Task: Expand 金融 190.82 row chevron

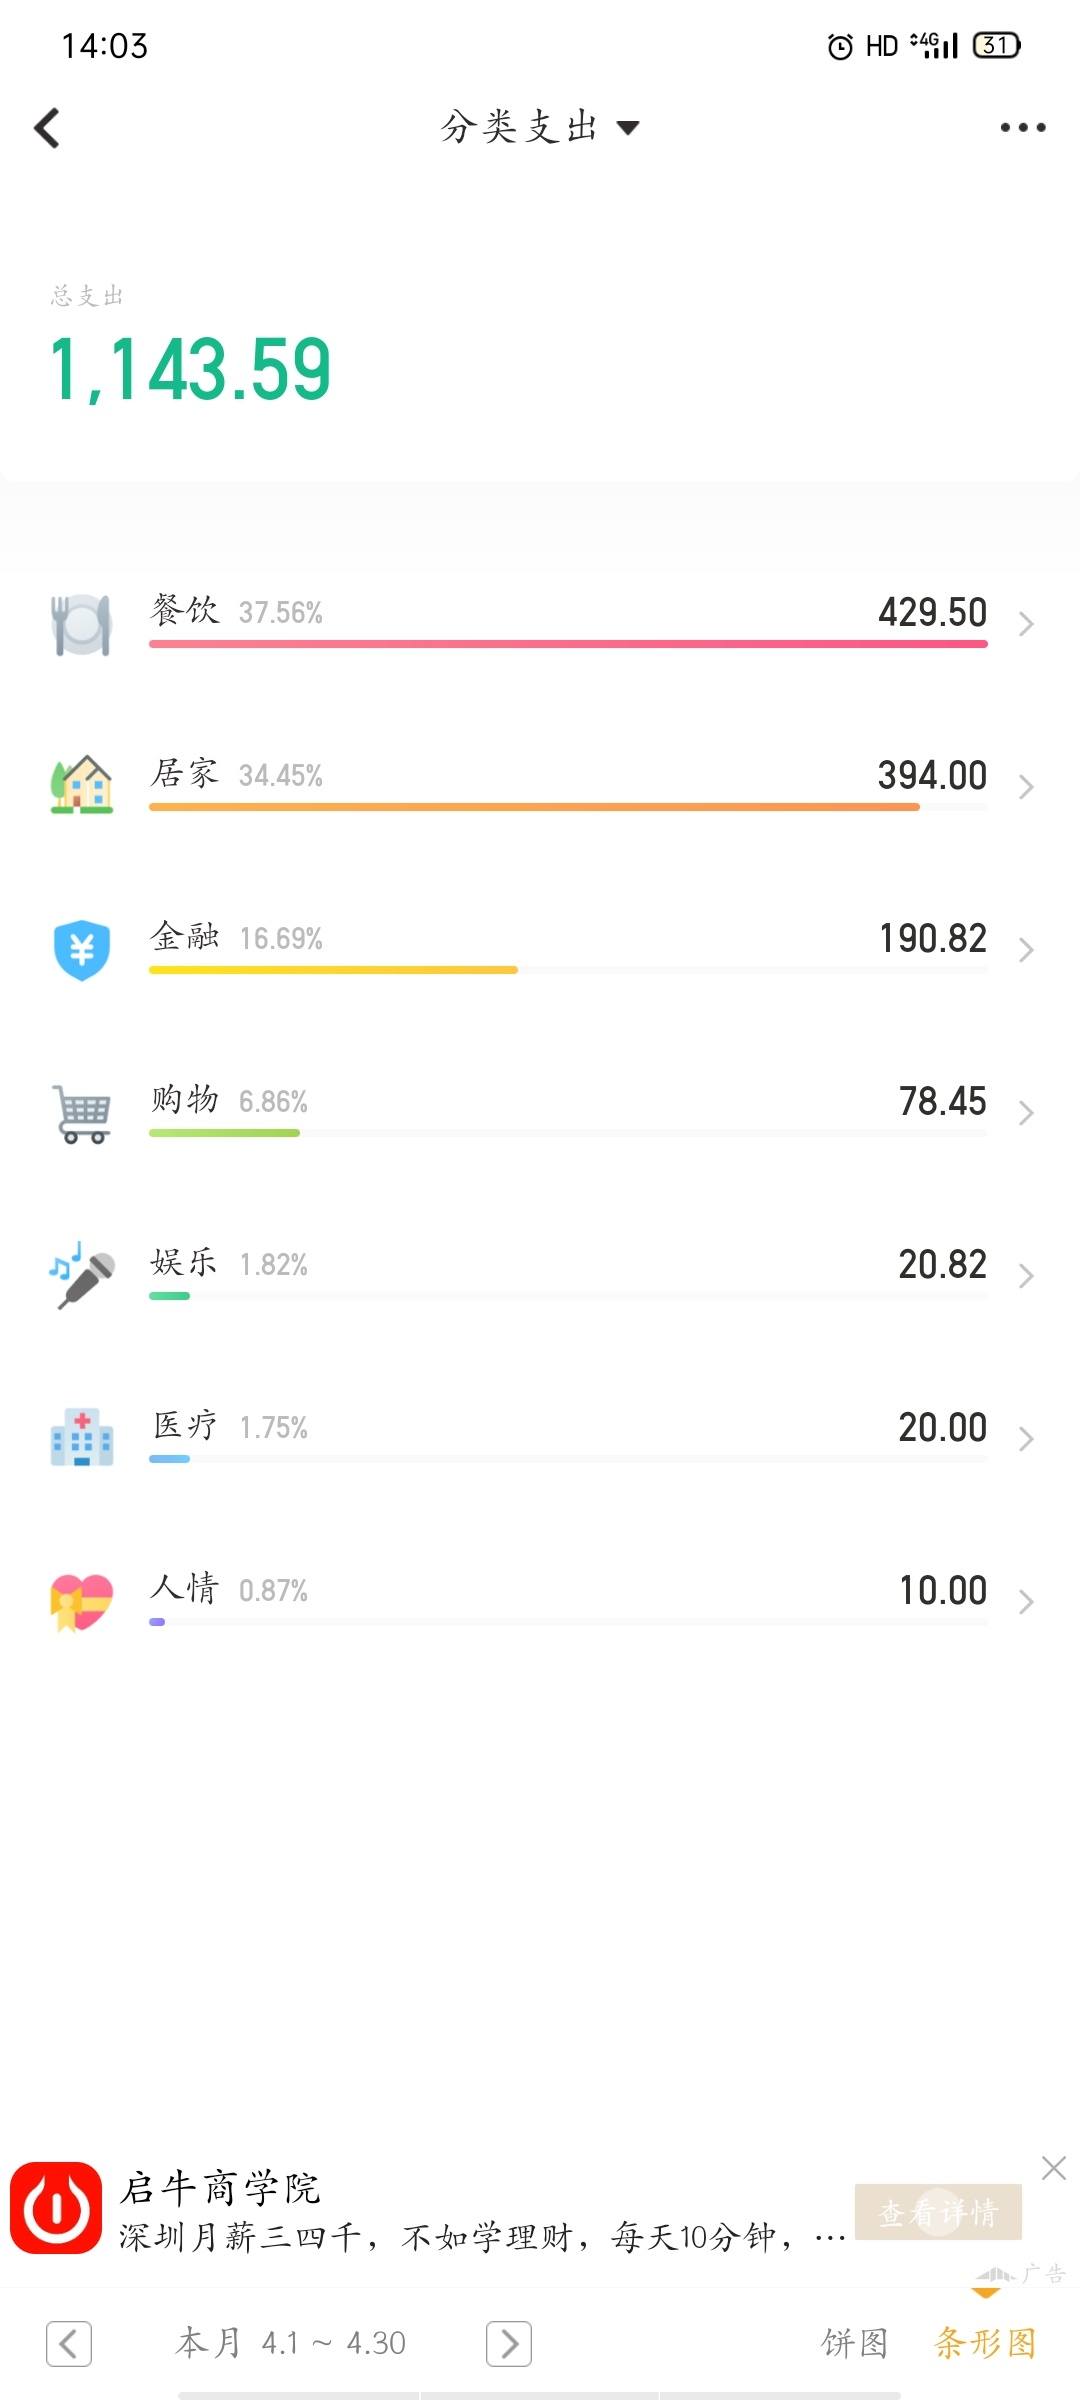Action: point(1025,950)
